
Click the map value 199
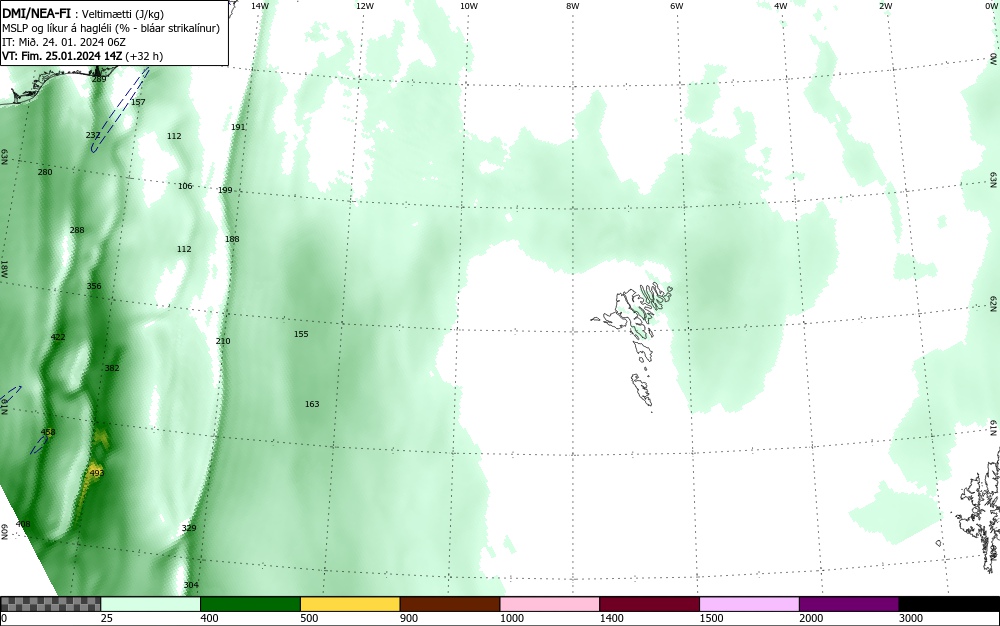point(225,190)
